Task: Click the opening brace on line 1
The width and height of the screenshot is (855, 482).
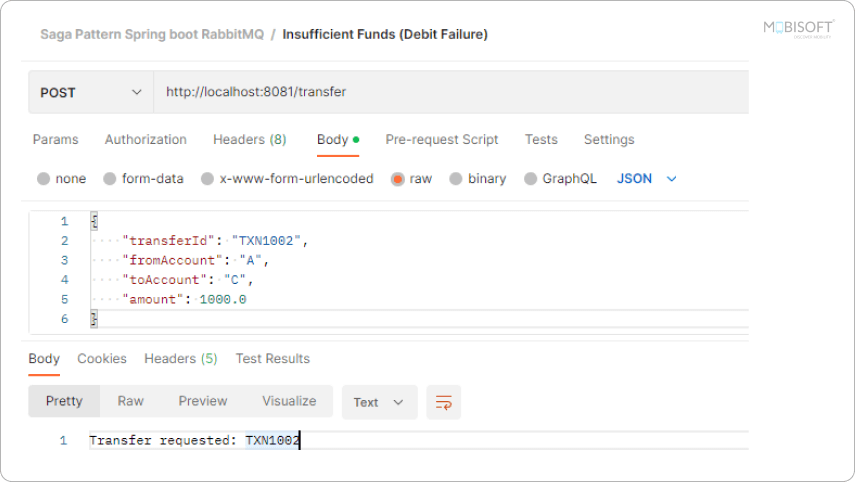Action: click(94, 221)
